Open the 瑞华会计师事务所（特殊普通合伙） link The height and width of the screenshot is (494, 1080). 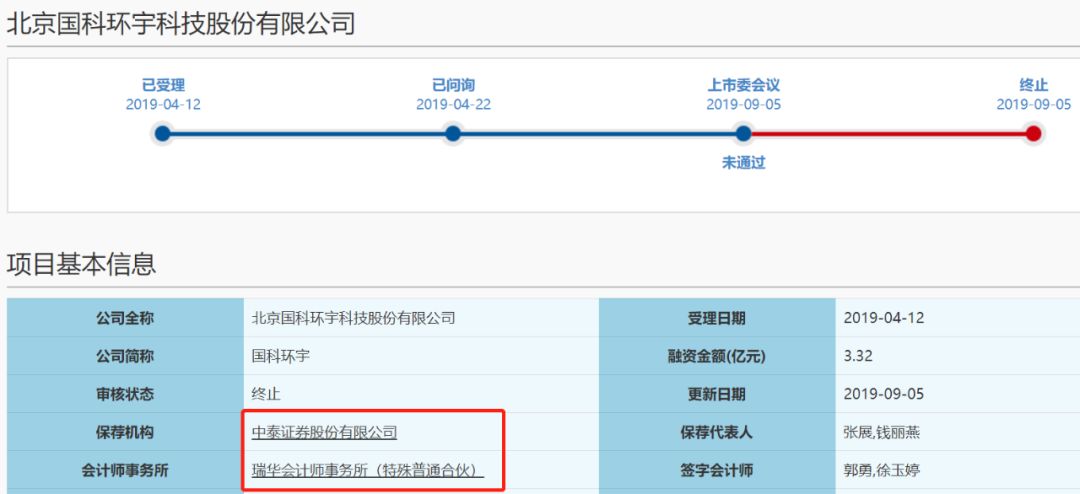click(x=367, y=471)
